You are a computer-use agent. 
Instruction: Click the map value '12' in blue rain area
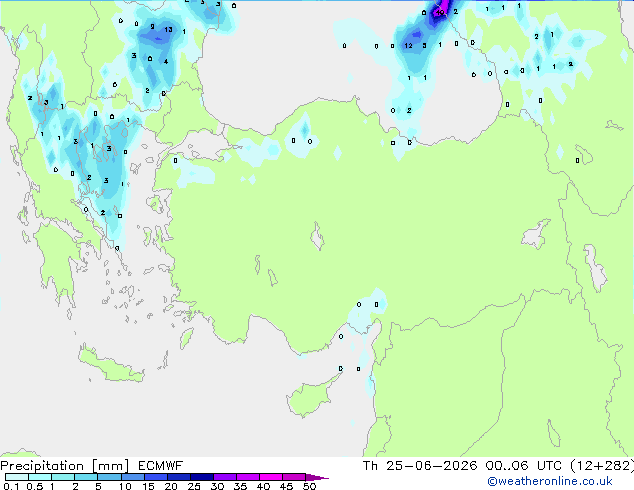click(408, 46)
